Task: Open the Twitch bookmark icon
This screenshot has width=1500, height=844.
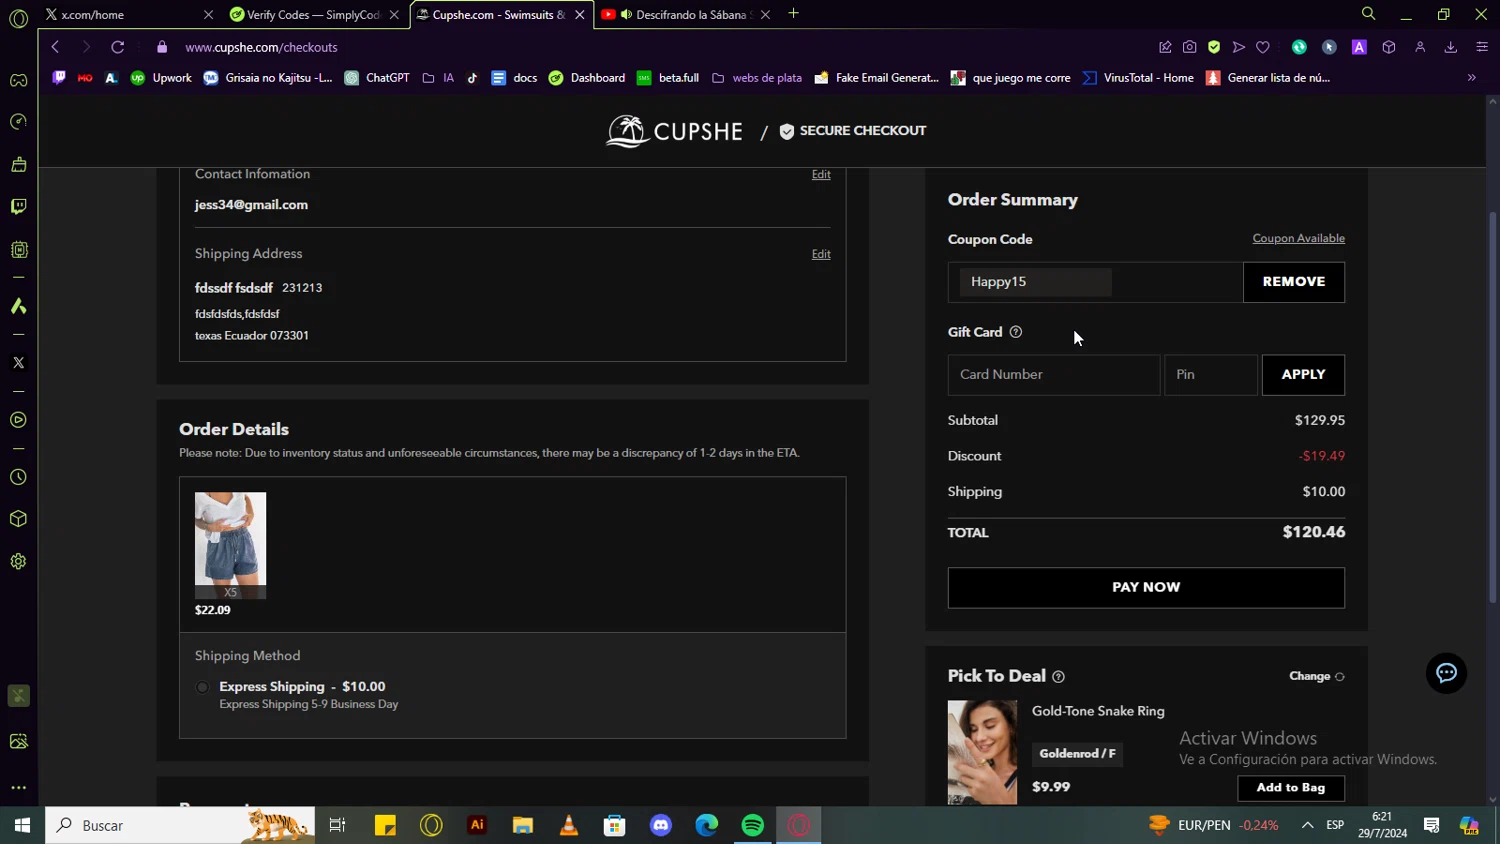Action: pyautogui.click(x=59, y=78)
